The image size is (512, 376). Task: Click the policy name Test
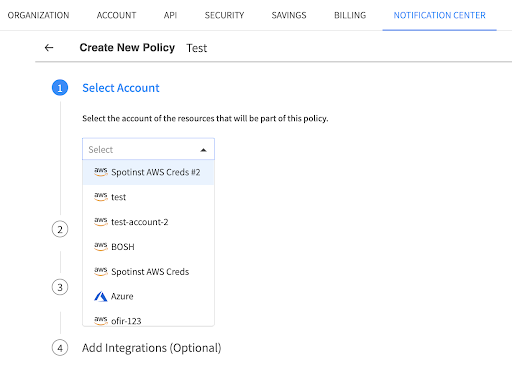point(197,48)
